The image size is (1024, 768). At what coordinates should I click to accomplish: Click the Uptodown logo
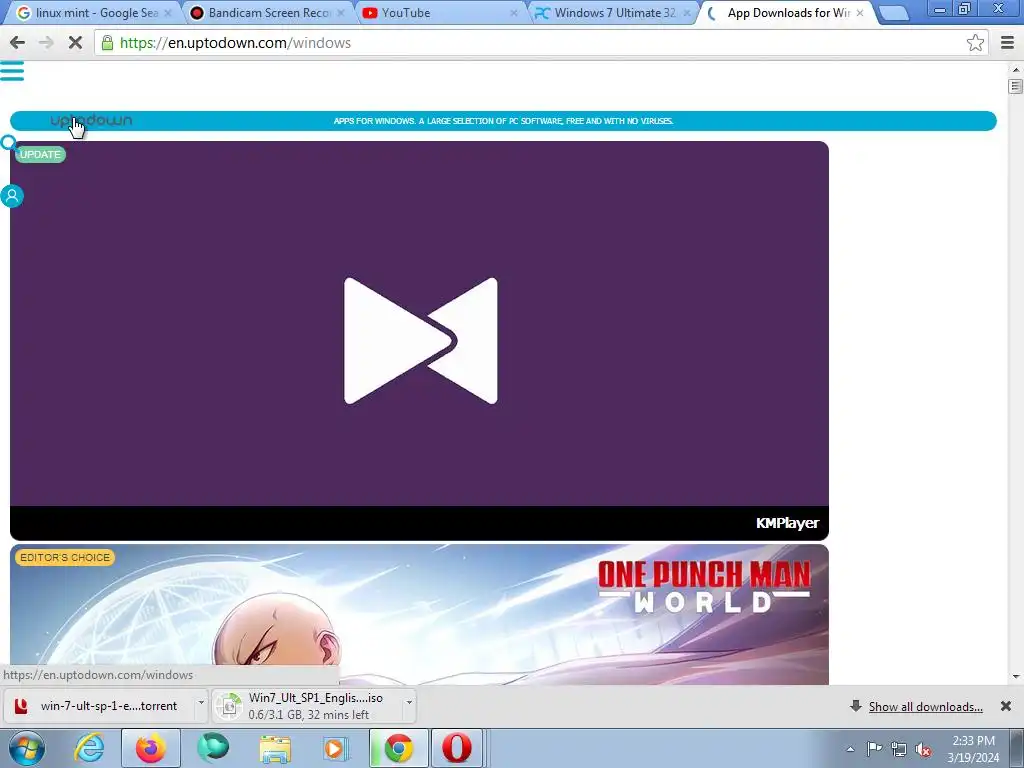[91, 121]
